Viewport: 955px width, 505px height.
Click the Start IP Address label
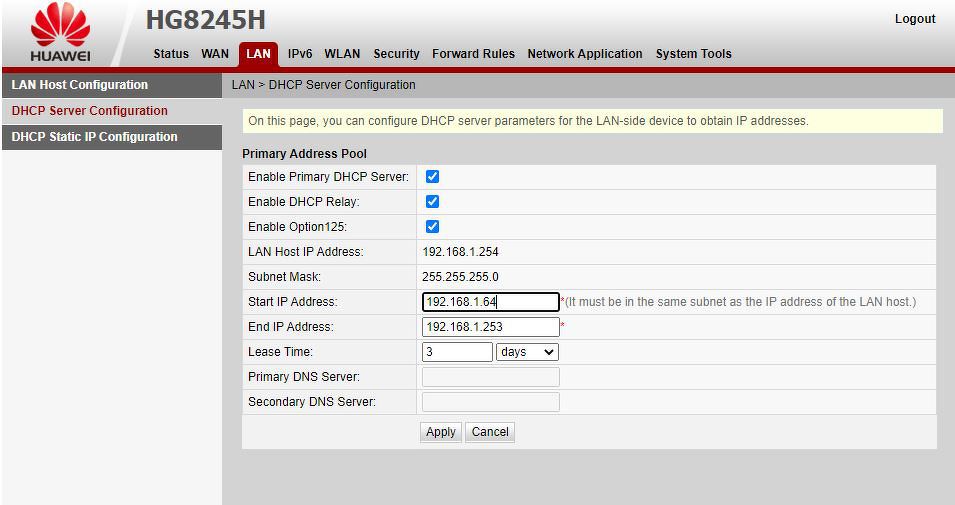[x=292, y=302]
